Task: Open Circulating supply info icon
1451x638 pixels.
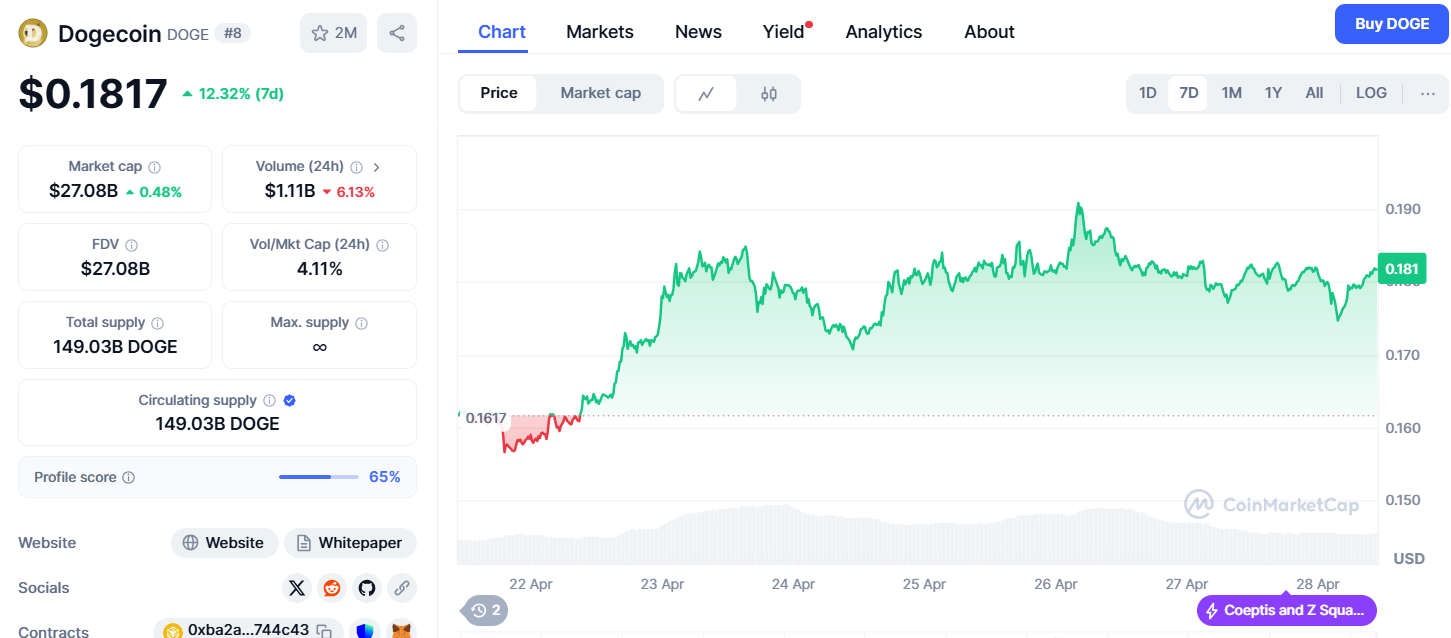Action: 270,401
